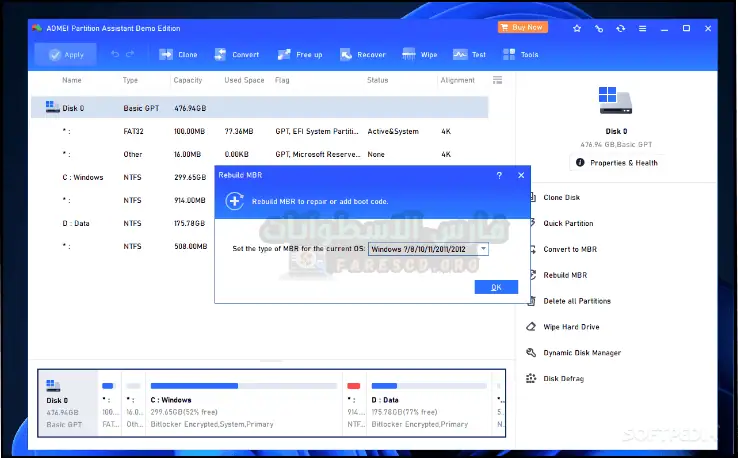Click the Apply button in the toolbar
The image size is (738, 458).
coord(66,55)
